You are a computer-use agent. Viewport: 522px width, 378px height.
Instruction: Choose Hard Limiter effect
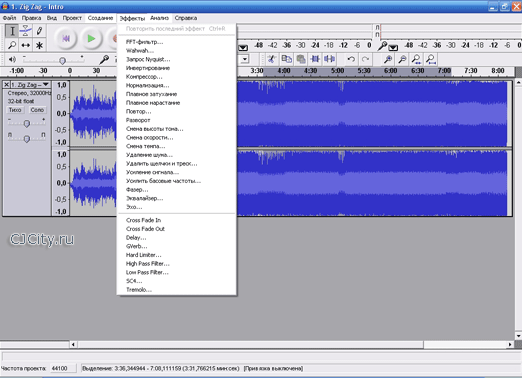(x=177, y=255)
